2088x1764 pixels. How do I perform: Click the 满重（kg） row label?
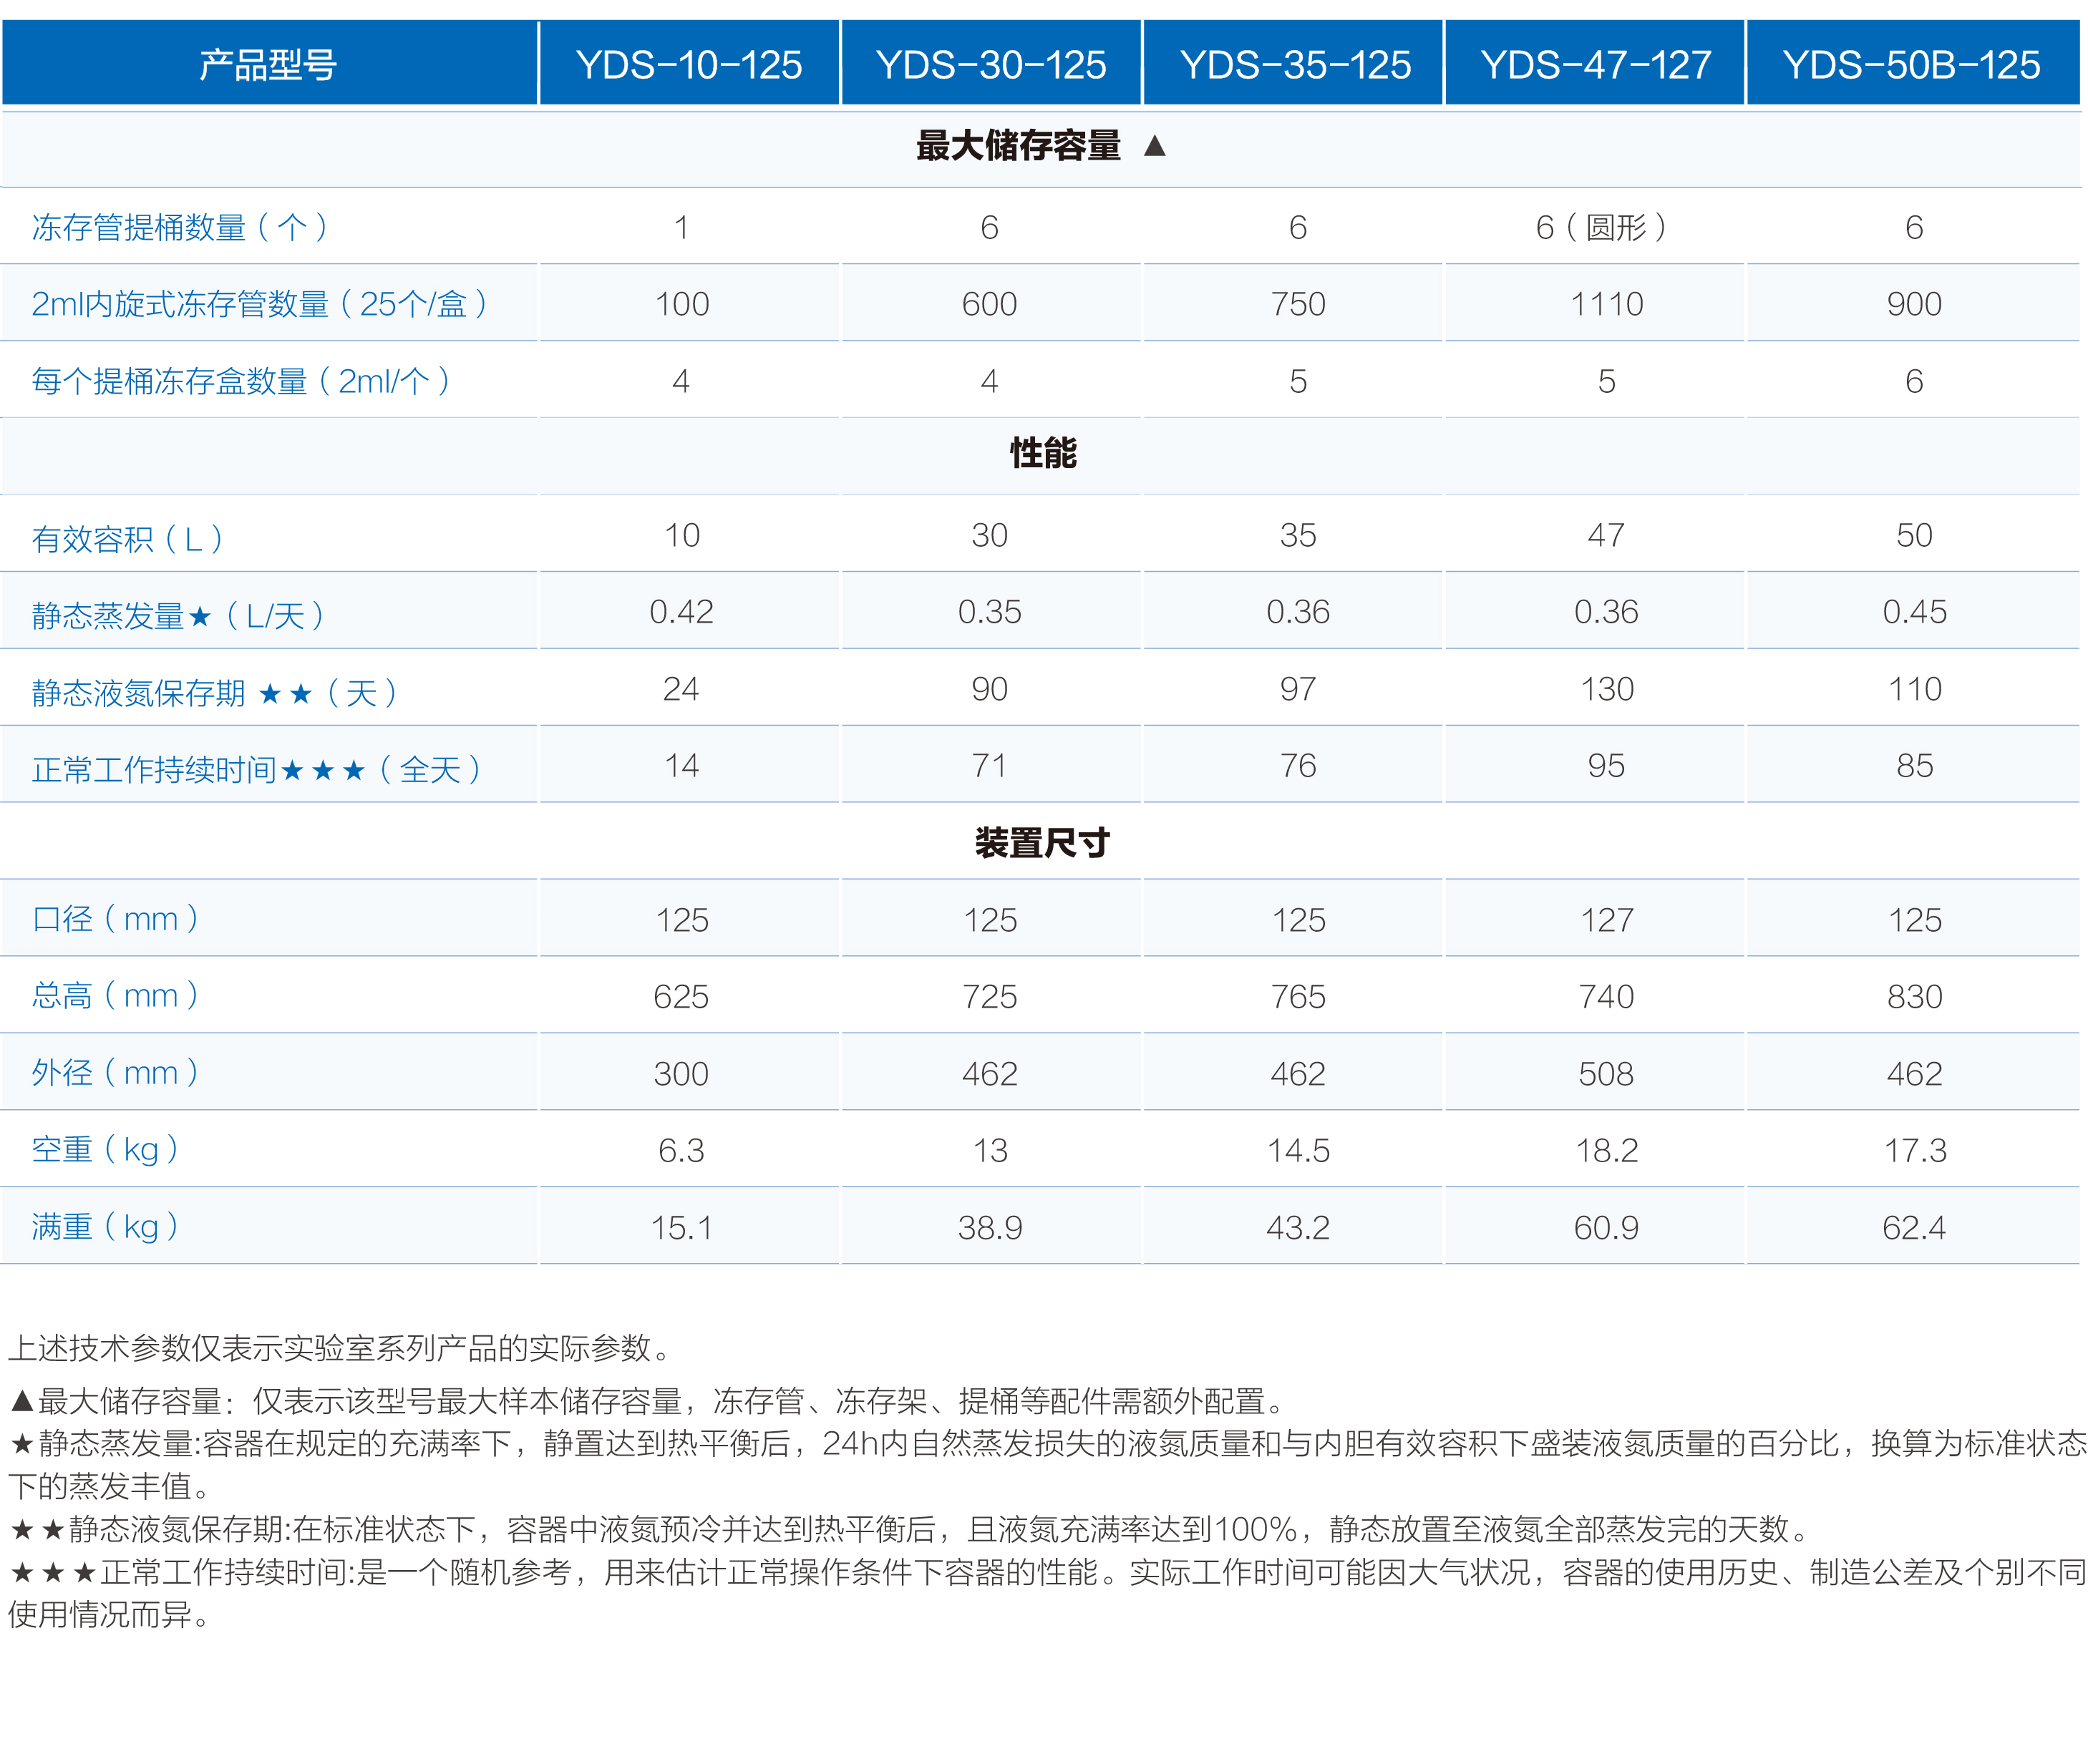pyautogui.click(x=105, y=1226)
